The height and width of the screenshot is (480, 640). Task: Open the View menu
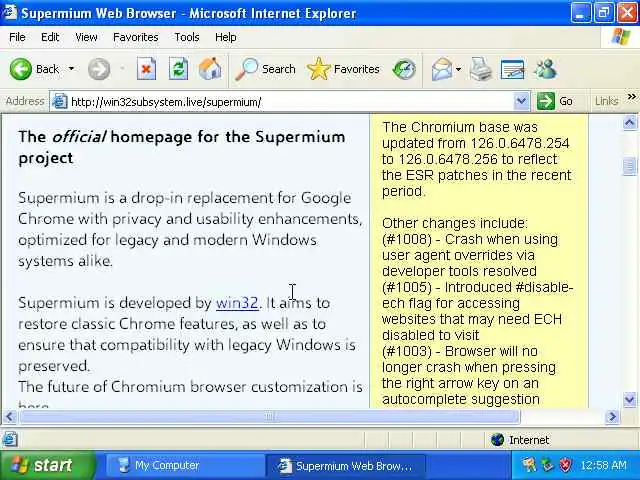pos(86,37)
